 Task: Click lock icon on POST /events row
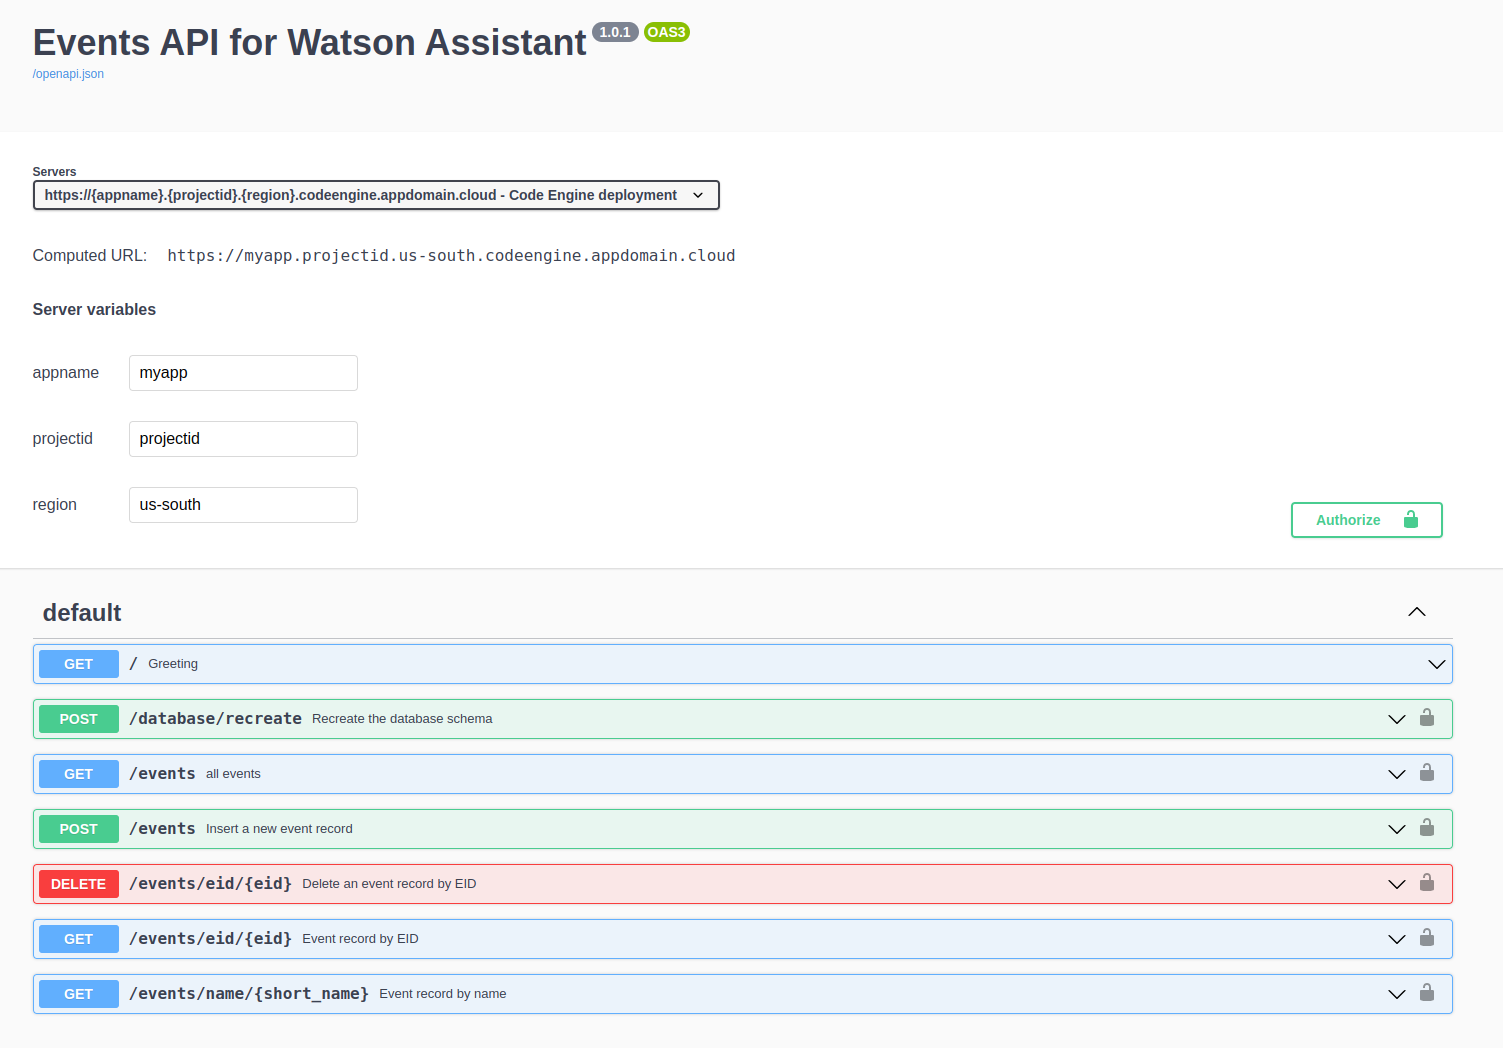point(1427,828)
